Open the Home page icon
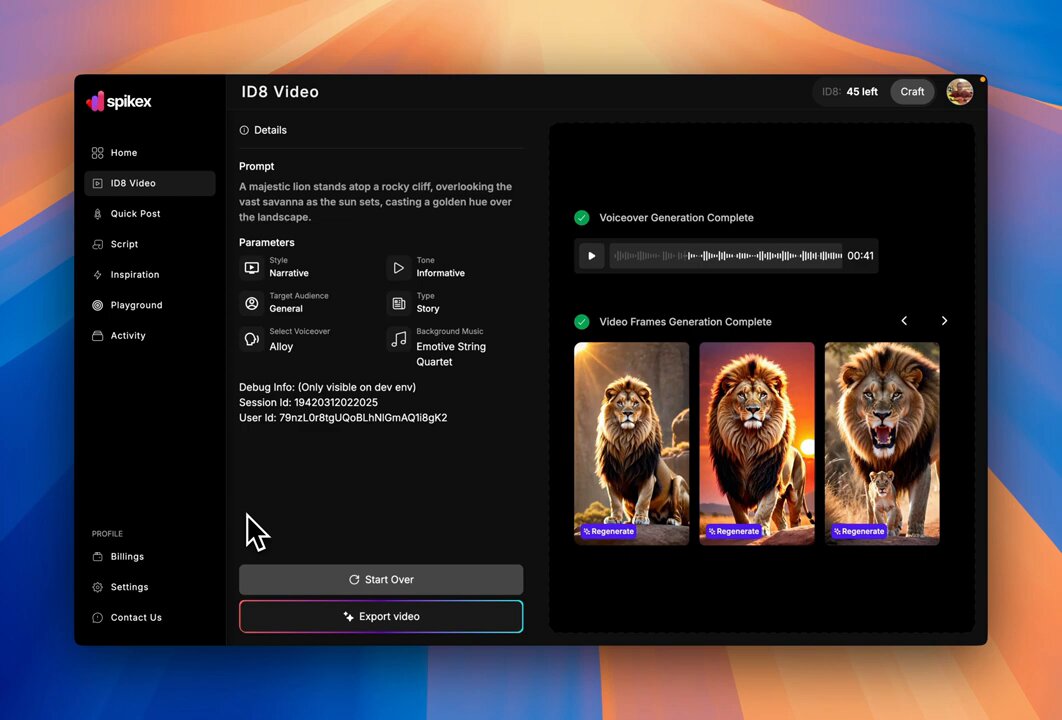The width and height of the screenshot is (1062, 720). click(x=98, y=153)
